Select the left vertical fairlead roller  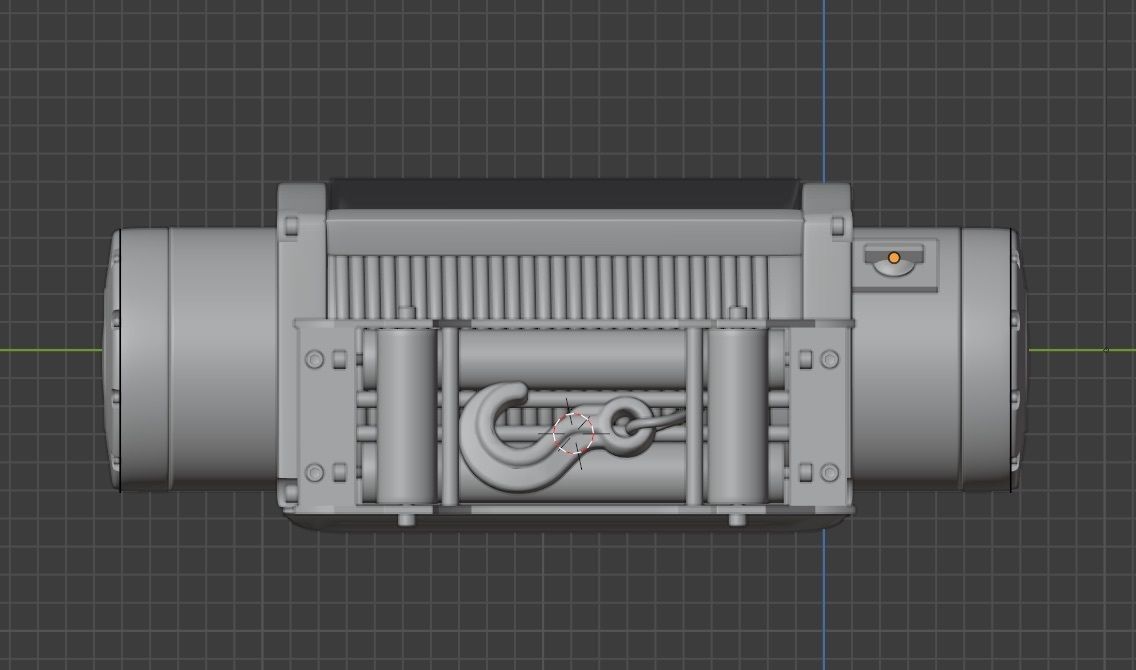(x=406, y=415)
